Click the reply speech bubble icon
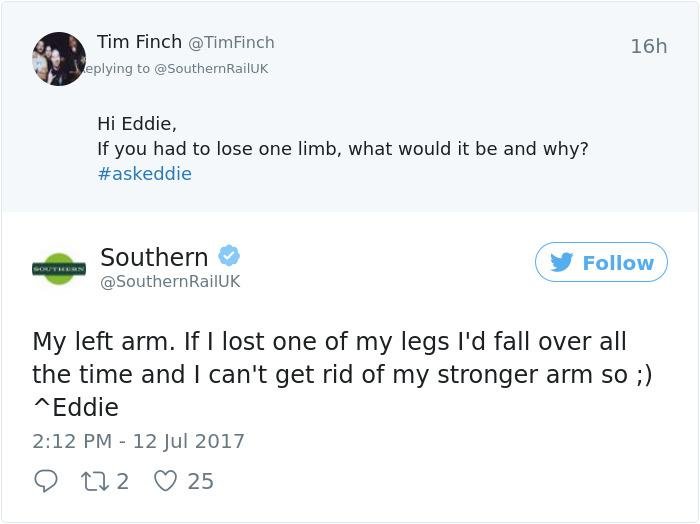The height and width of the screenshot is (524, 700). (46, 481)
